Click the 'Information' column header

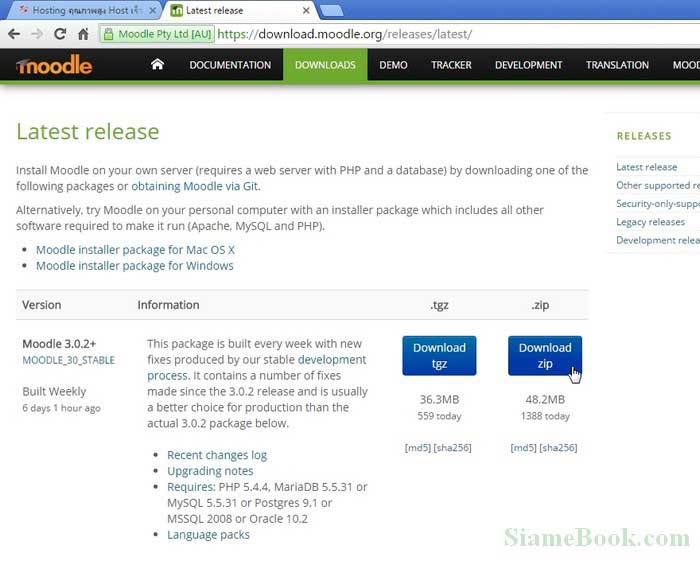click(168, 305)
